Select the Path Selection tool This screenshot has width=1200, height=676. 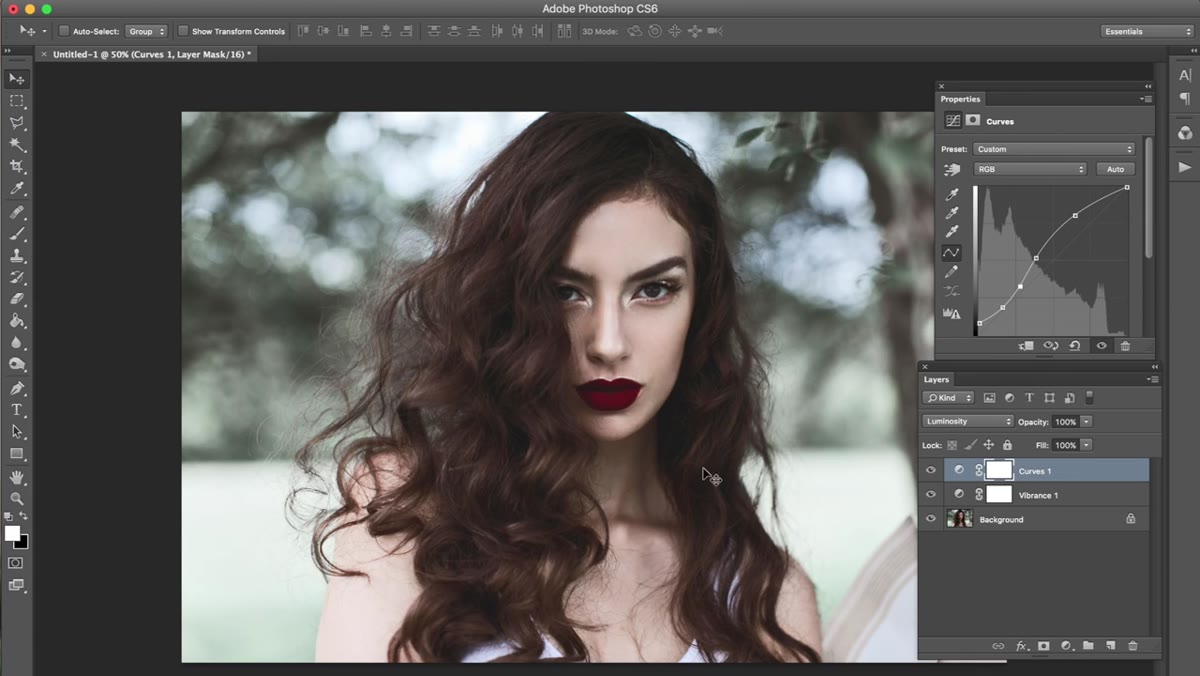[17, 432]
